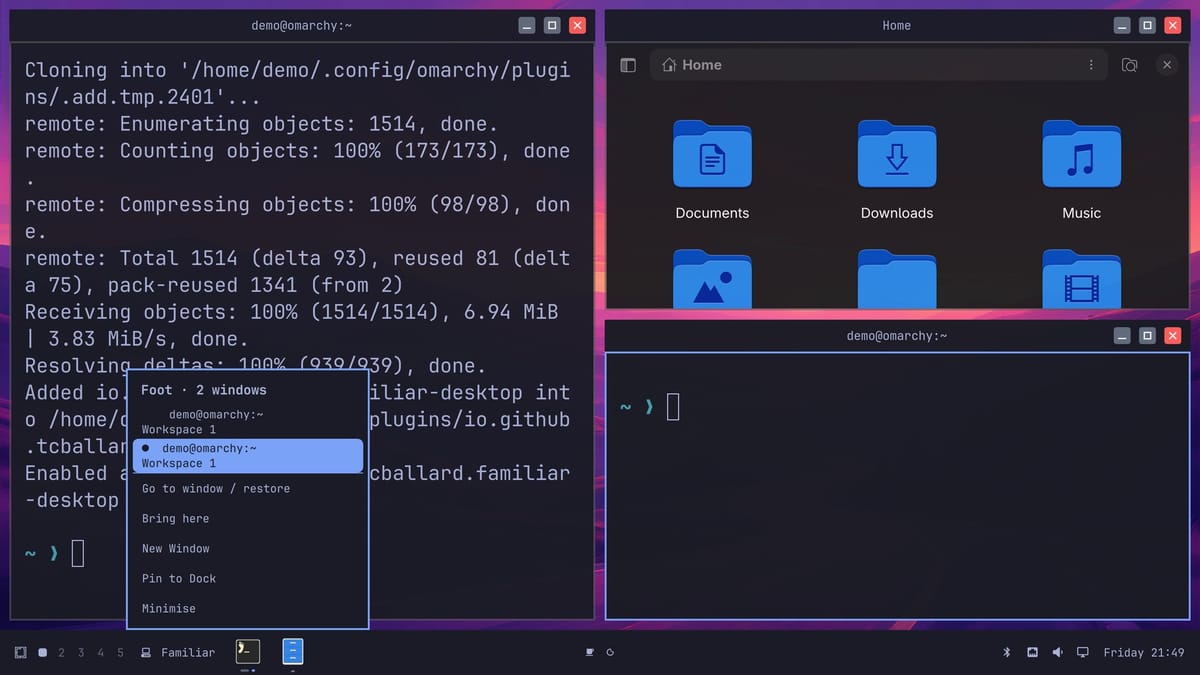Maximize the Home file manager window
Screen dimensions: 1200x675
click(x=1148, y=25)
